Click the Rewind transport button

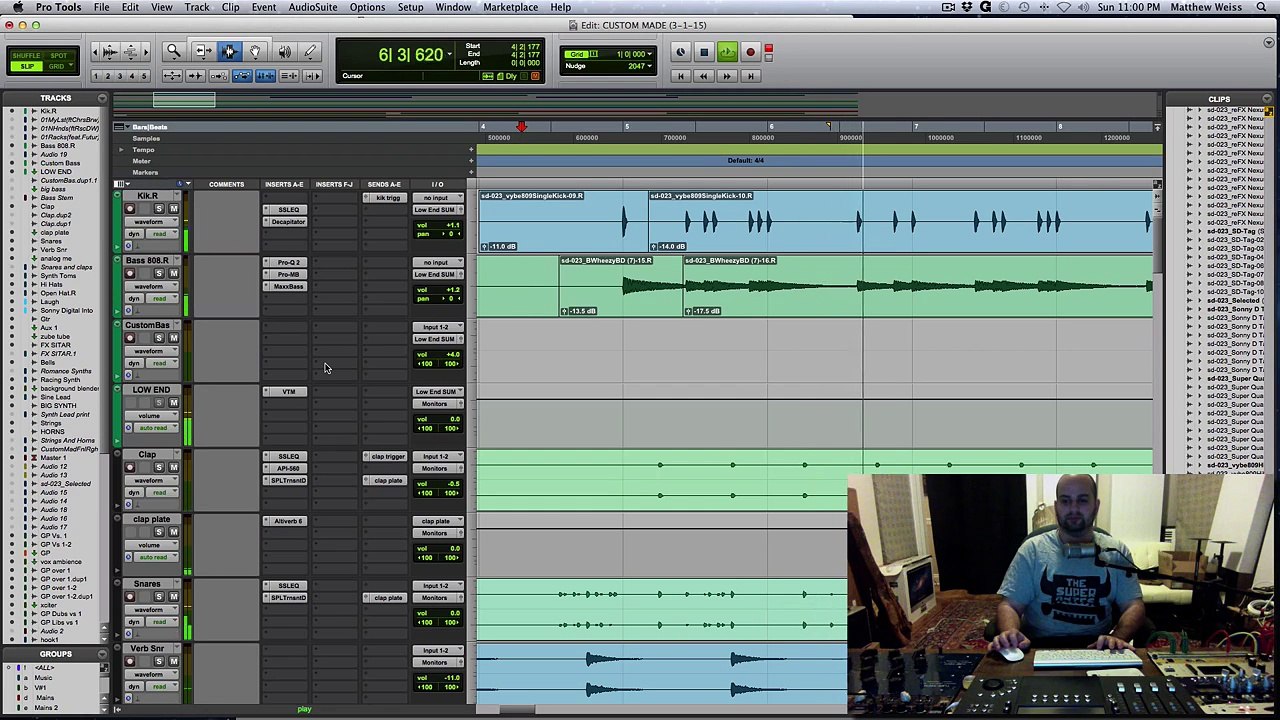[x=704, y=76]
